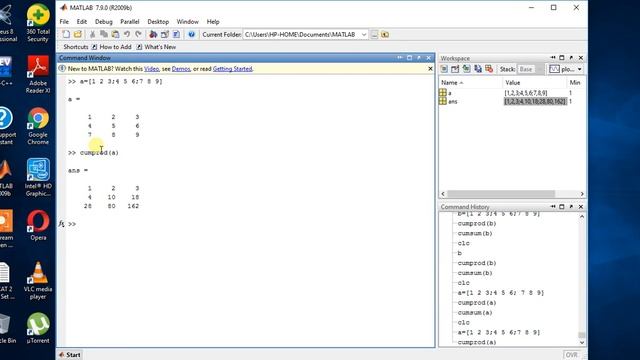640x360 pixels.
Task: Click New variable icon in Workspace toolbar
Action: click(x=444, y=69)
